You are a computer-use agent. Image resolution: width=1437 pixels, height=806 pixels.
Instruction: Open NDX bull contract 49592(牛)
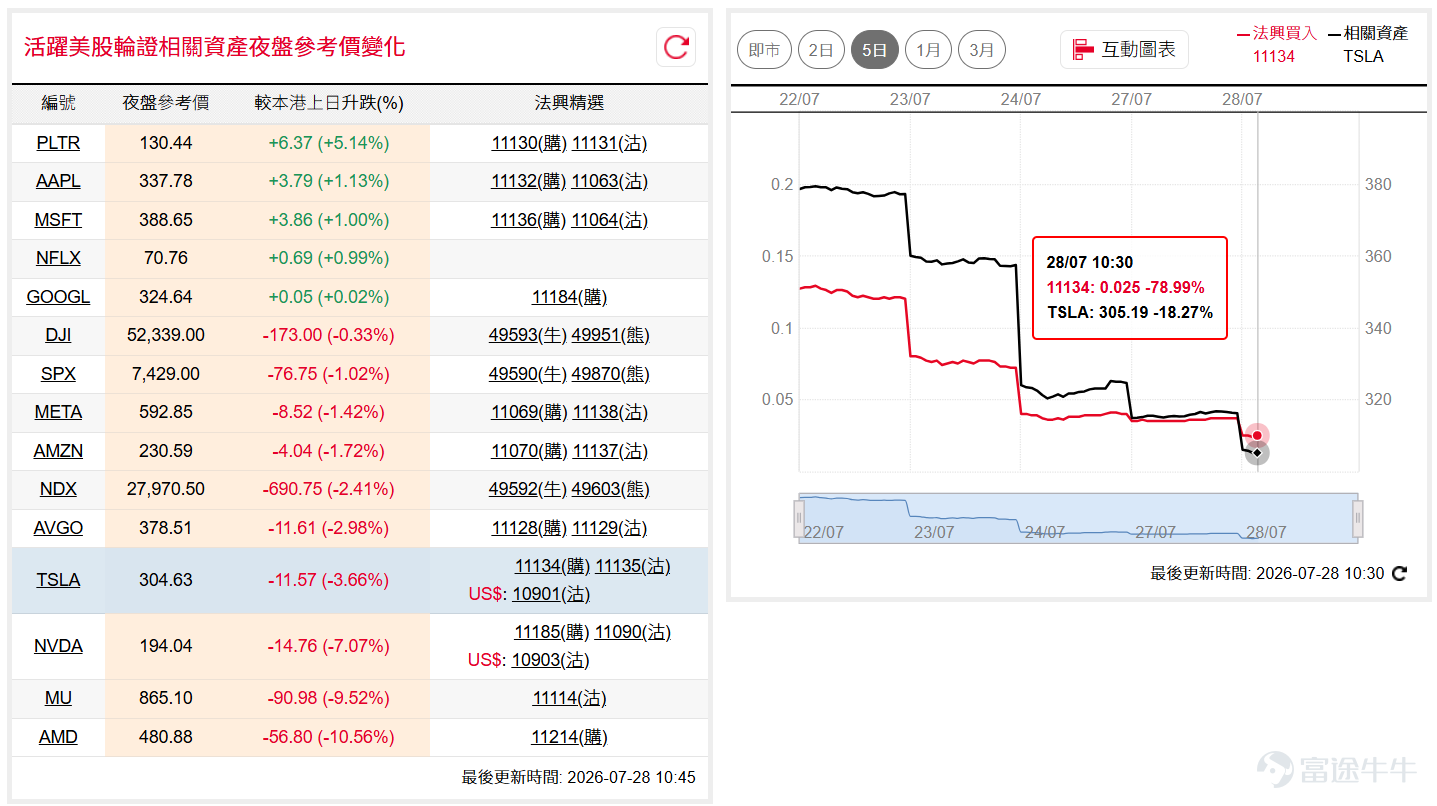coord(528,489)
